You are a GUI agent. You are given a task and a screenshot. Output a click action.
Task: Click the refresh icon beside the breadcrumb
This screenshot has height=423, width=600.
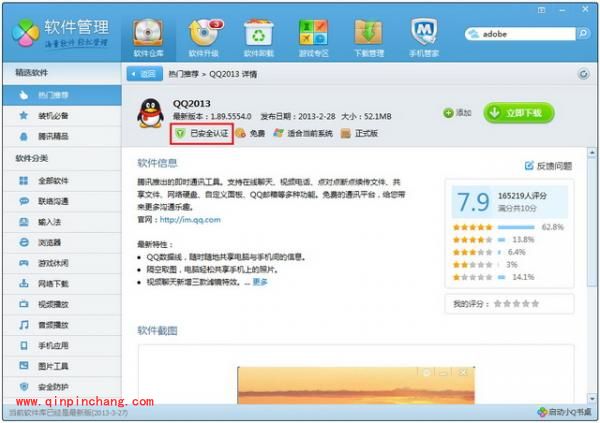(x=583, y=74)
